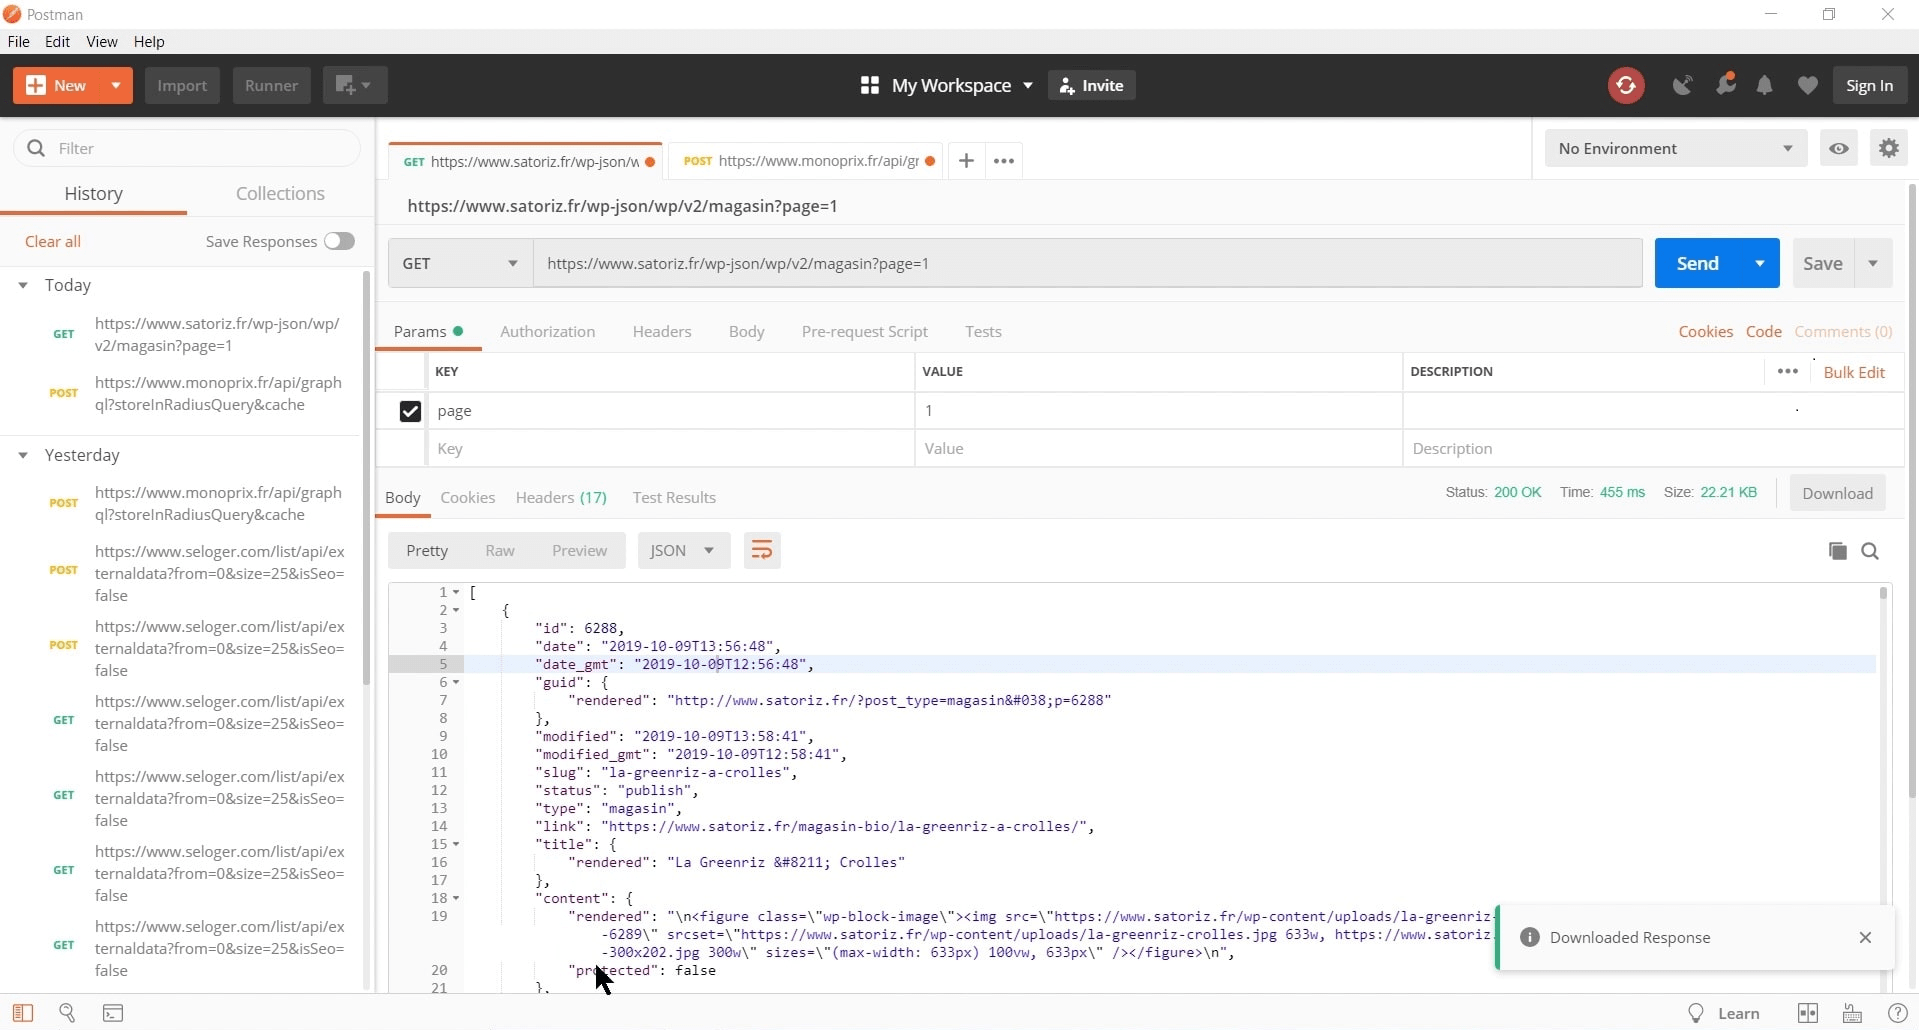
Task: Open the Send button dropdown arrow
Action: tap(1760, 264)
